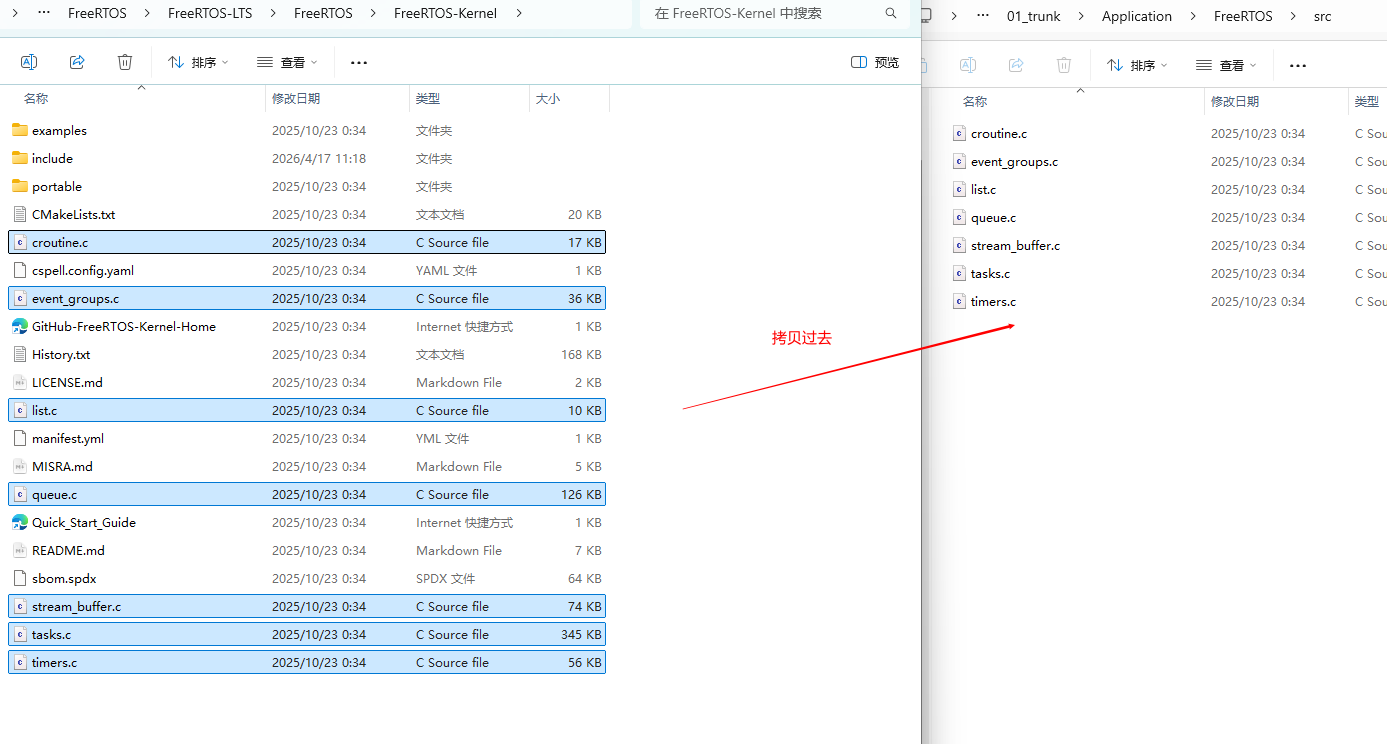Screen dimensions: 1387x744
Task: Select cspell.config.yaml file icon
Action: pyautogui.click(x=20, y=270)
